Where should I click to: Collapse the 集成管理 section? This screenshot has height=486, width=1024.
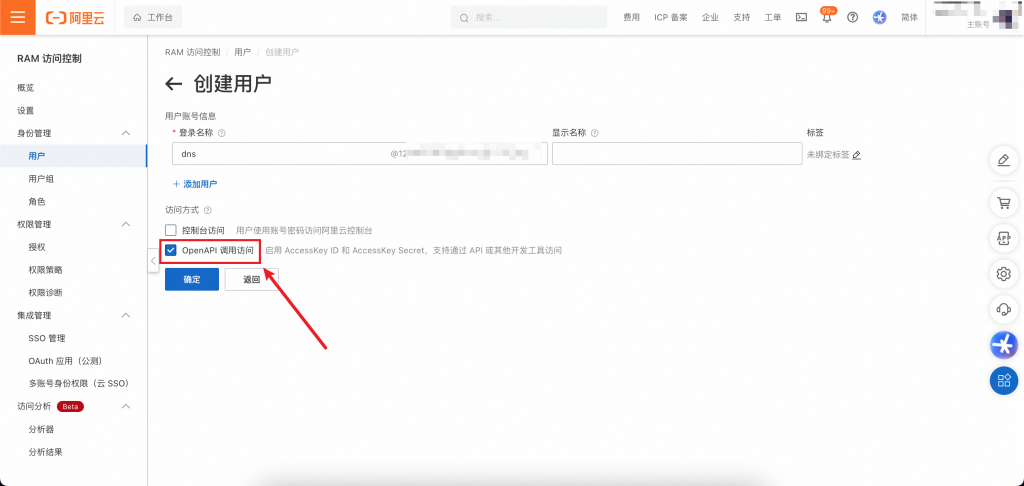(x=126, y=316)
